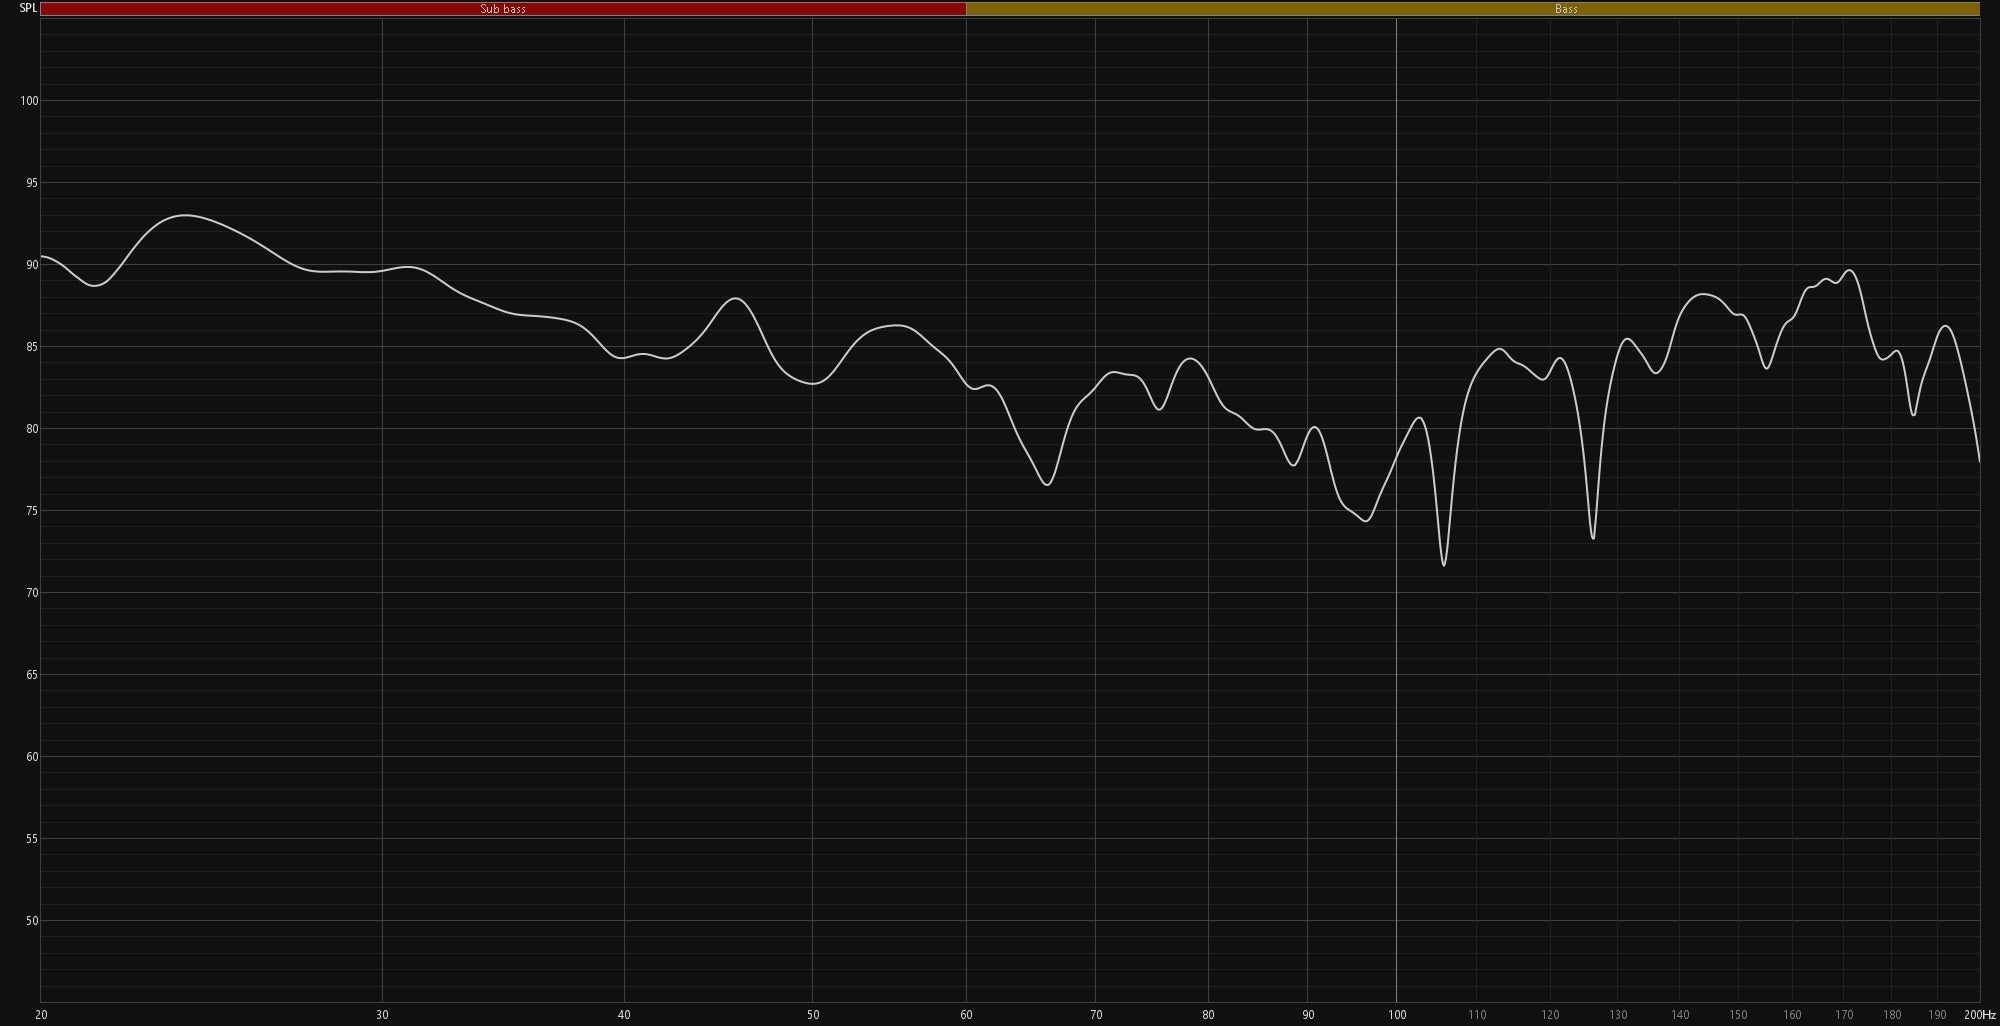The height and width of the screenshot is (1026, 2000).
Task: Click the red Sub bass band label
Action: (x=503, y=9)
